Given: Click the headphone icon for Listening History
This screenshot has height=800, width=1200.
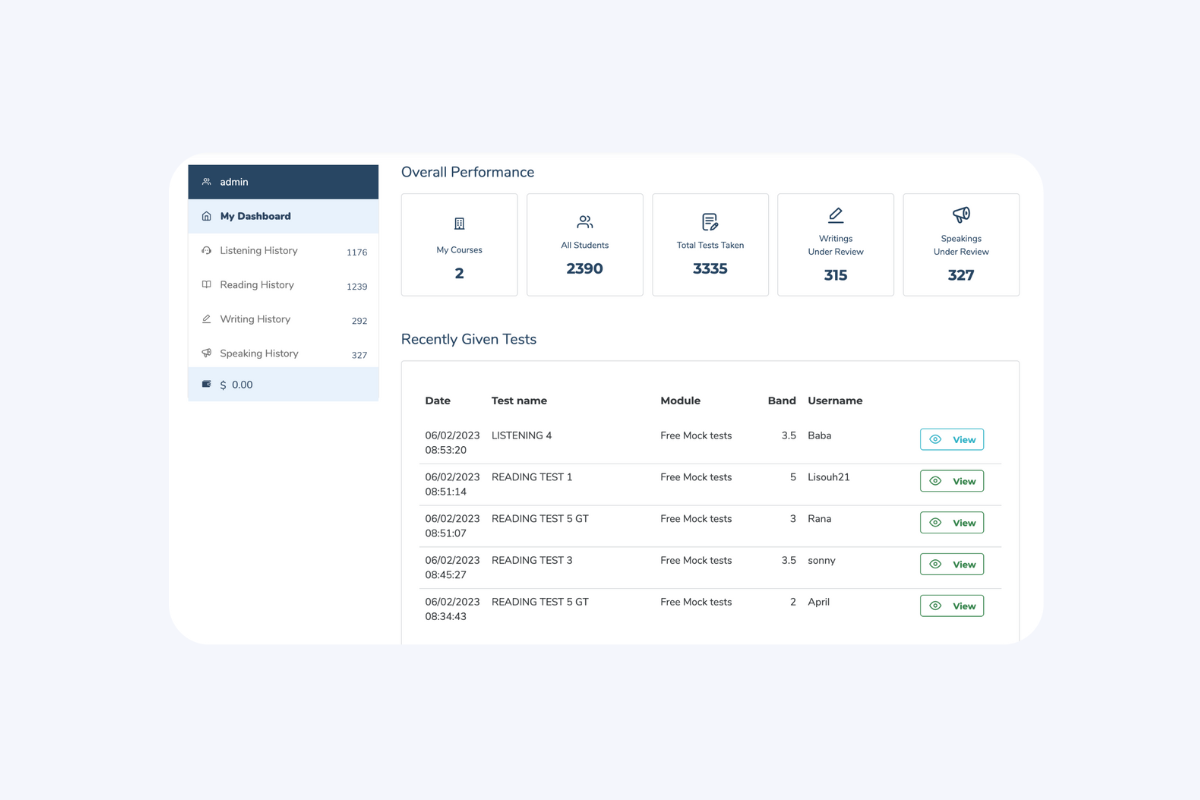Looking at the screenshot, I should pyautogui.click(x=206, y=251).
